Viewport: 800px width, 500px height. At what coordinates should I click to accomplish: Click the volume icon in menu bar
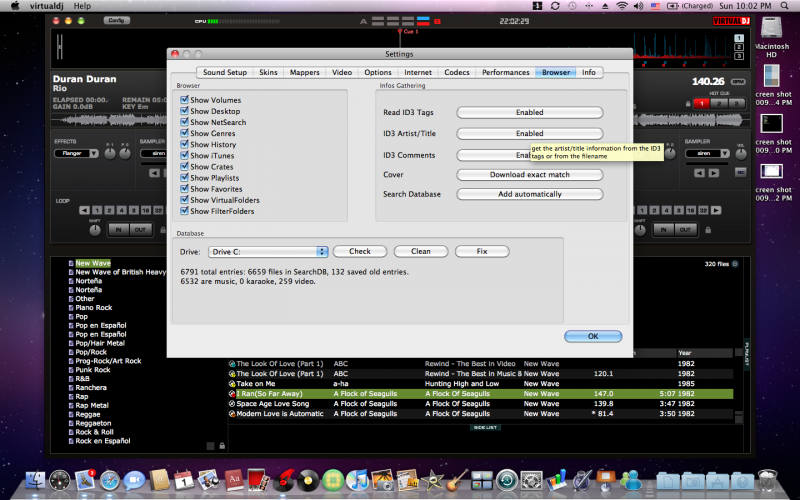pos(638,6)
